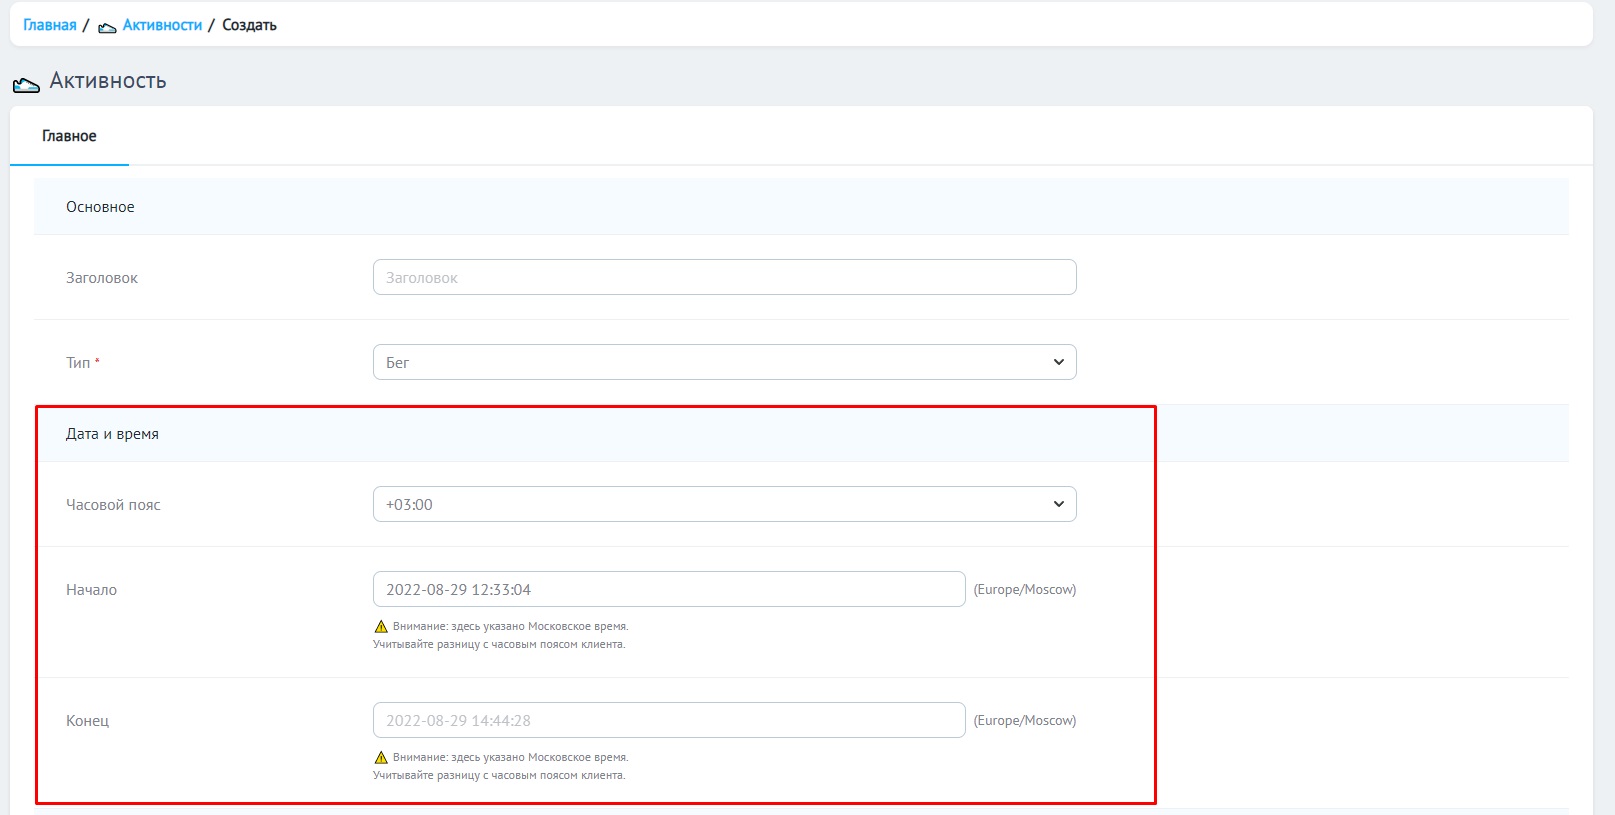Go to the Активности breadcrumb link
Image resolution: width=1615 pixels, height=815 pixels.
click(x=162, y=25)
